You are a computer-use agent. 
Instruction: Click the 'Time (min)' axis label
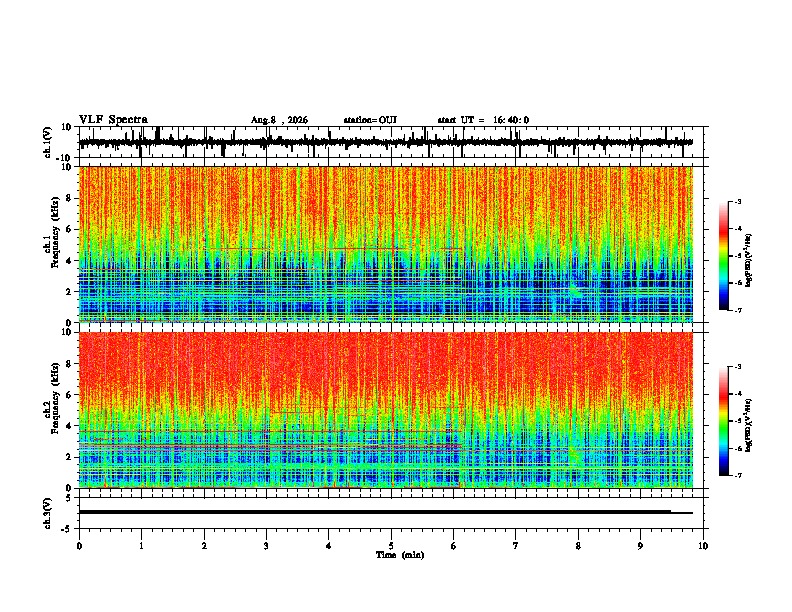(400, 555)
